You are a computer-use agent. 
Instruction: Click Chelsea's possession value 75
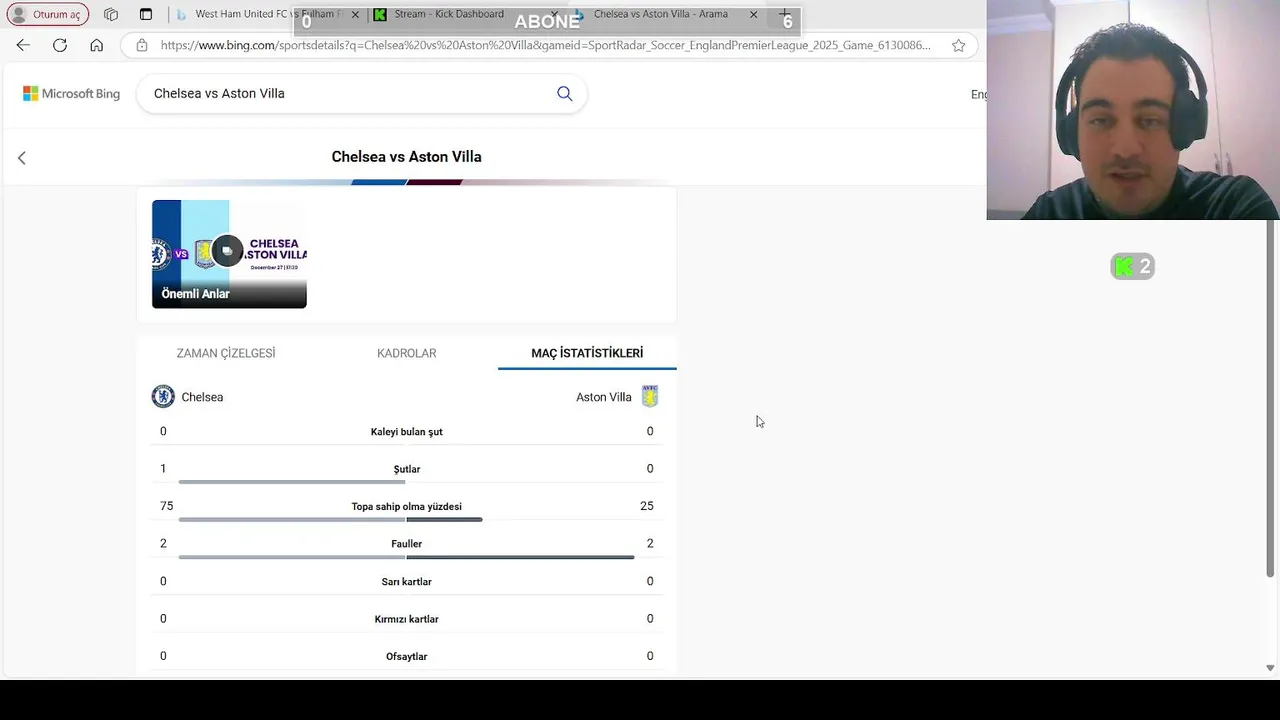tap(166, 506)
